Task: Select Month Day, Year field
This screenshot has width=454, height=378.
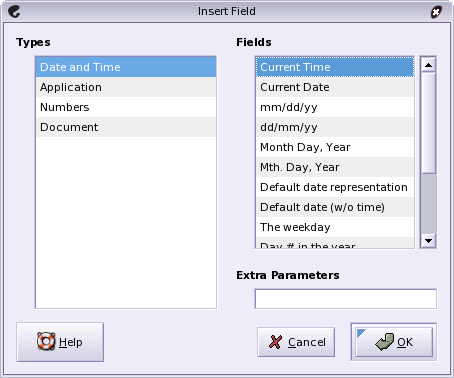Action: [x=335, y=147]
